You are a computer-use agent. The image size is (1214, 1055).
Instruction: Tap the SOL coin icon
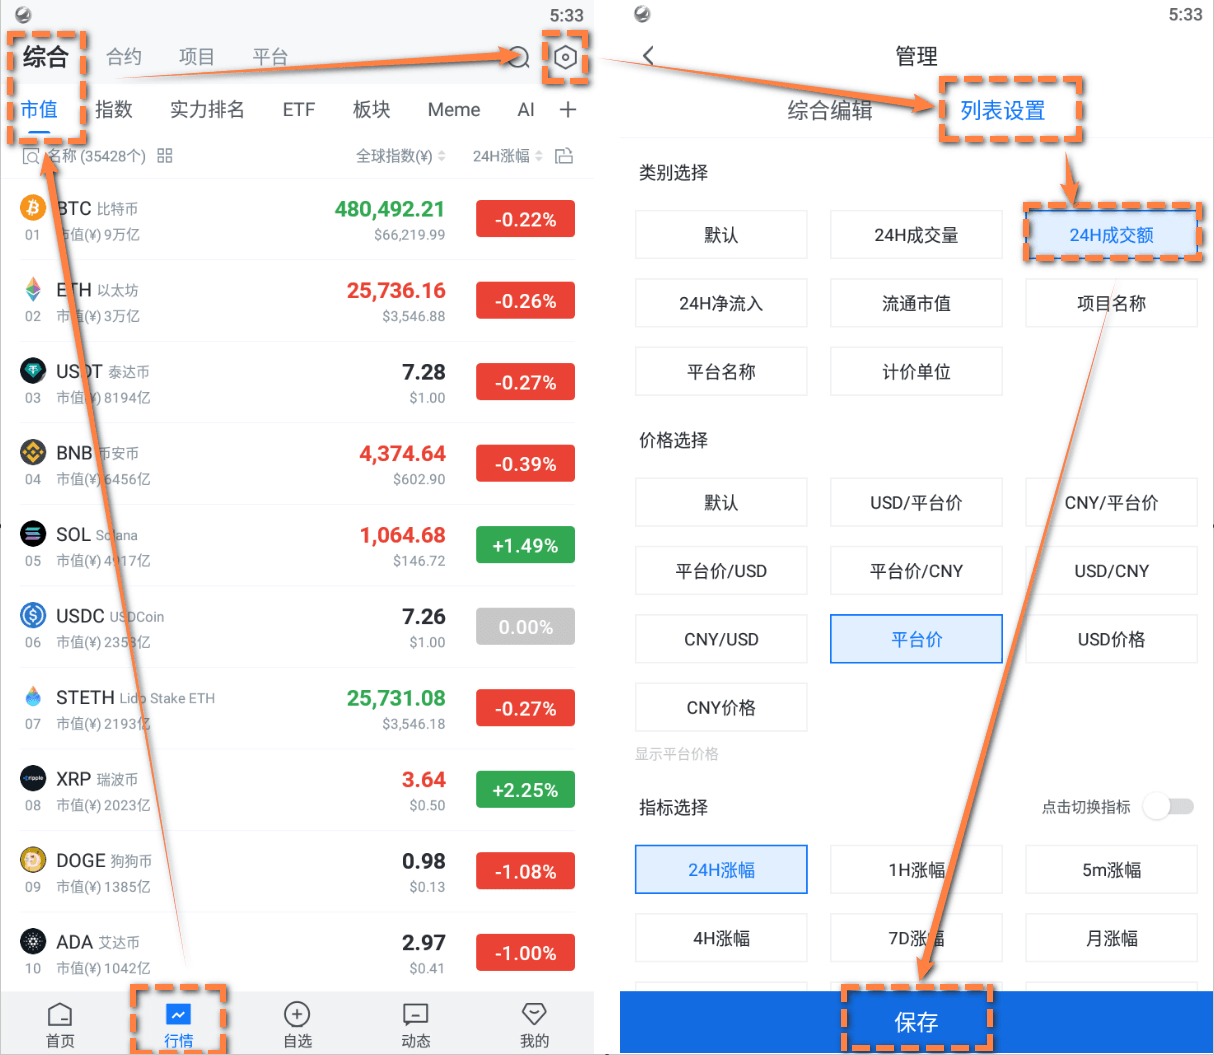click(x=33, y=534)
